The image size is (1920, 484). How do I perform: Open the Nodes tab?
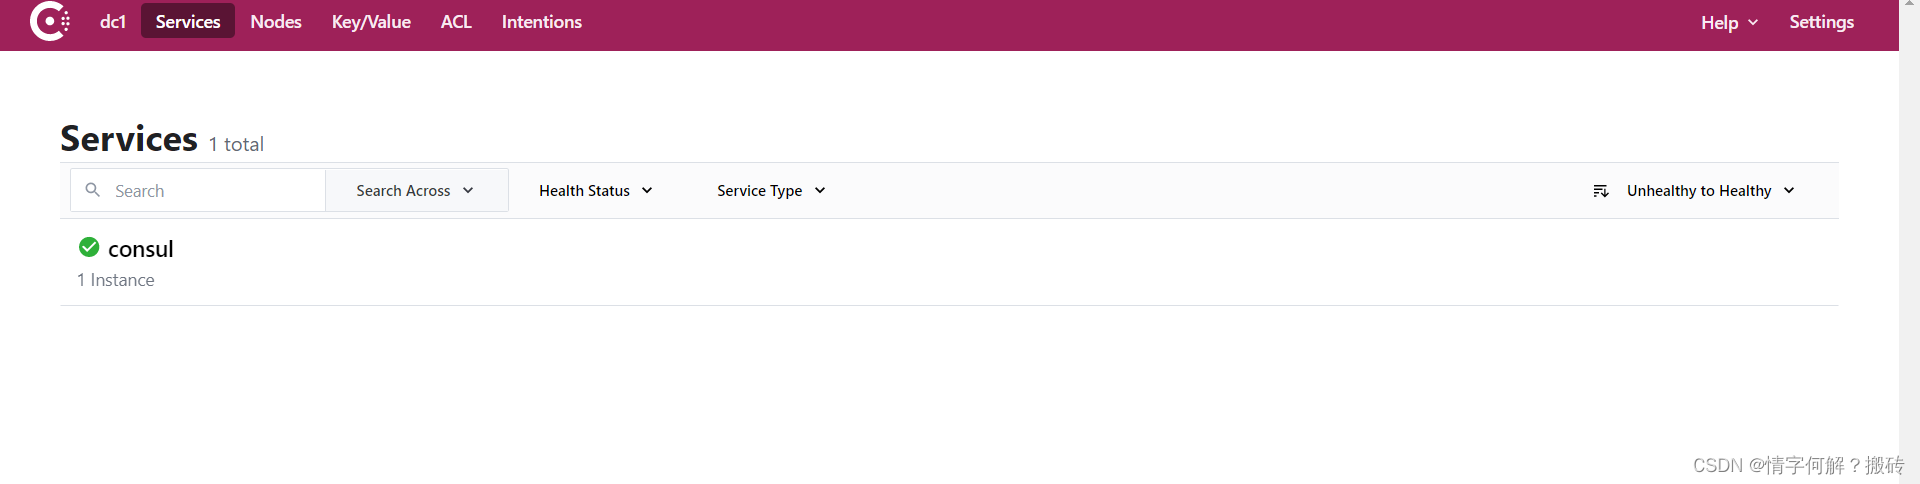(276, 21)
